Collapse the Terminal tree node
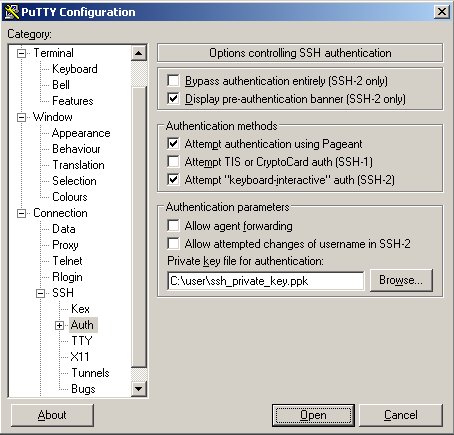This screenshot has height=435, width=454. (x=21, y=53)
